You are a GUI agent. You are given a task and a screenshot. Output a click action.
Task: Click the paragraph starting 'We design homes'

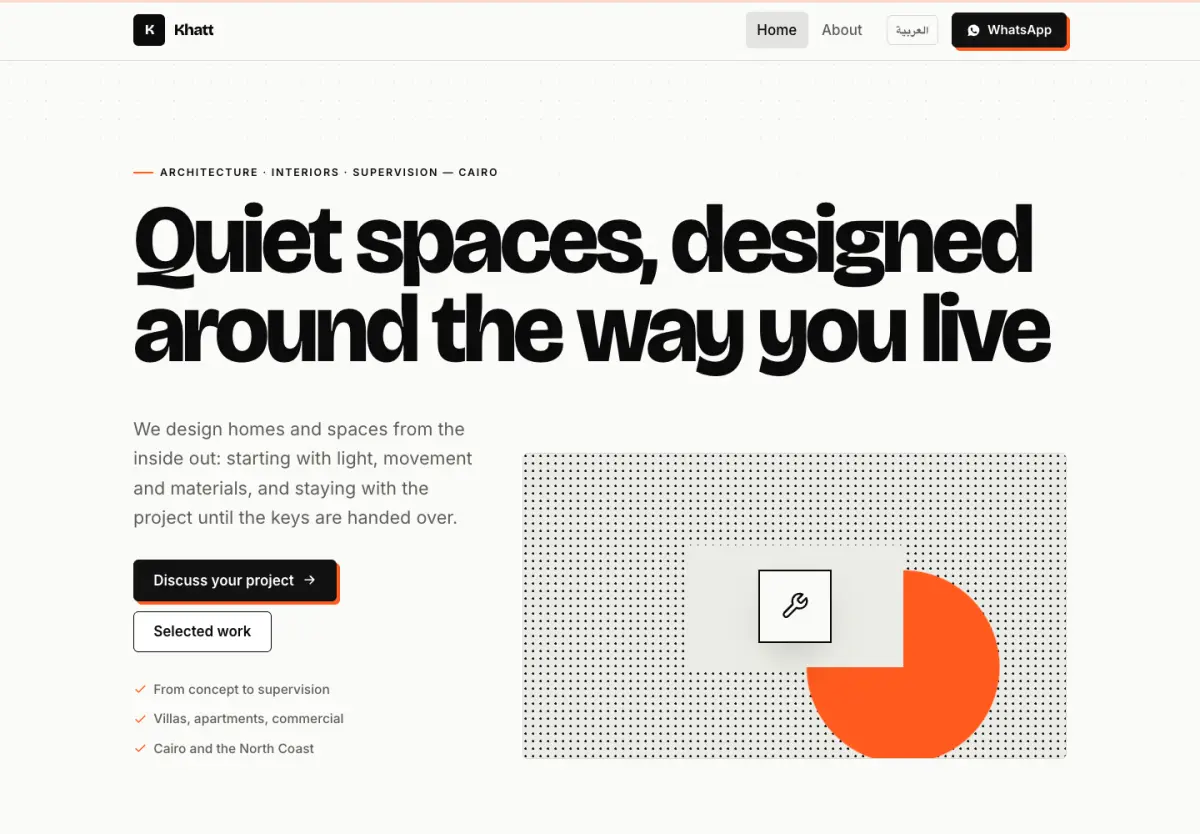coord(303,473)
